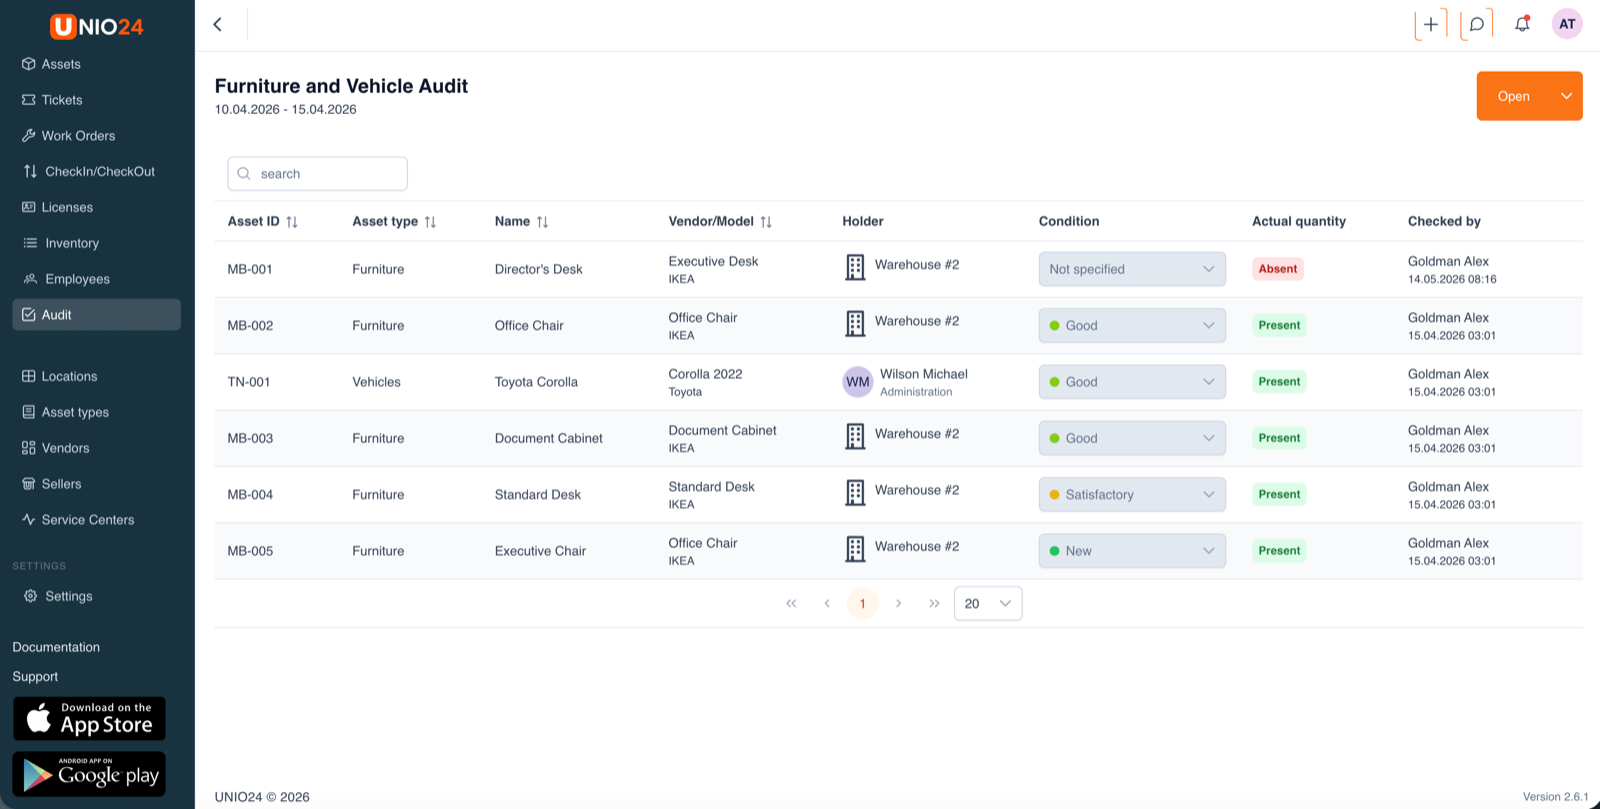Sort by Name arrows icon

(542, 222)
